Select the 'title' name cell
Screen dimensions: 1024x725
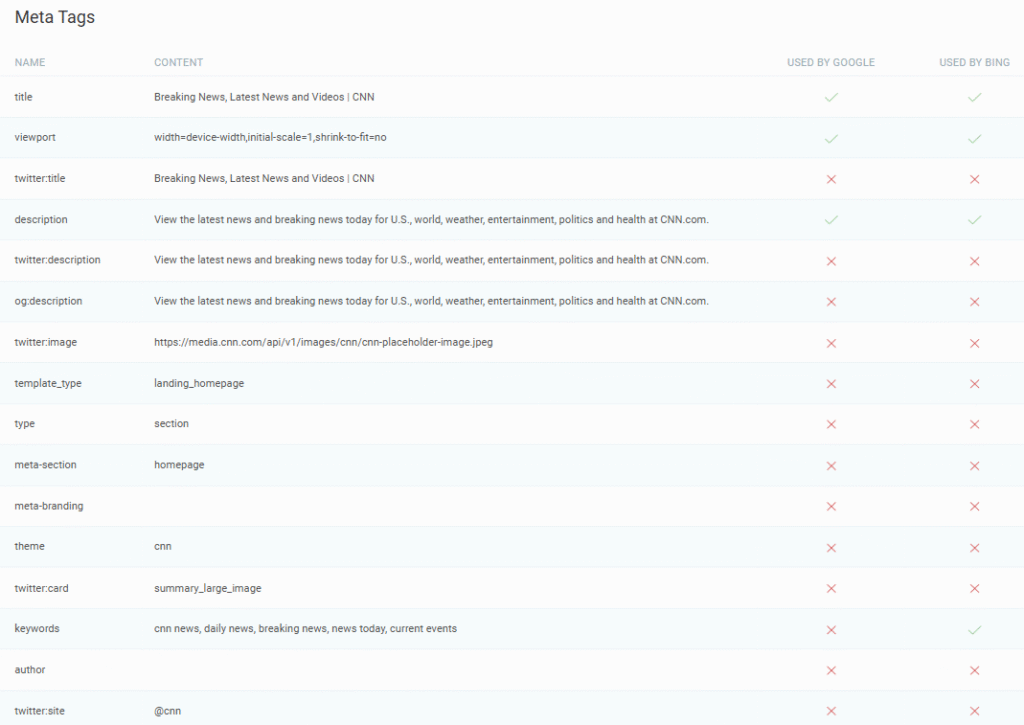click(24, 97)
